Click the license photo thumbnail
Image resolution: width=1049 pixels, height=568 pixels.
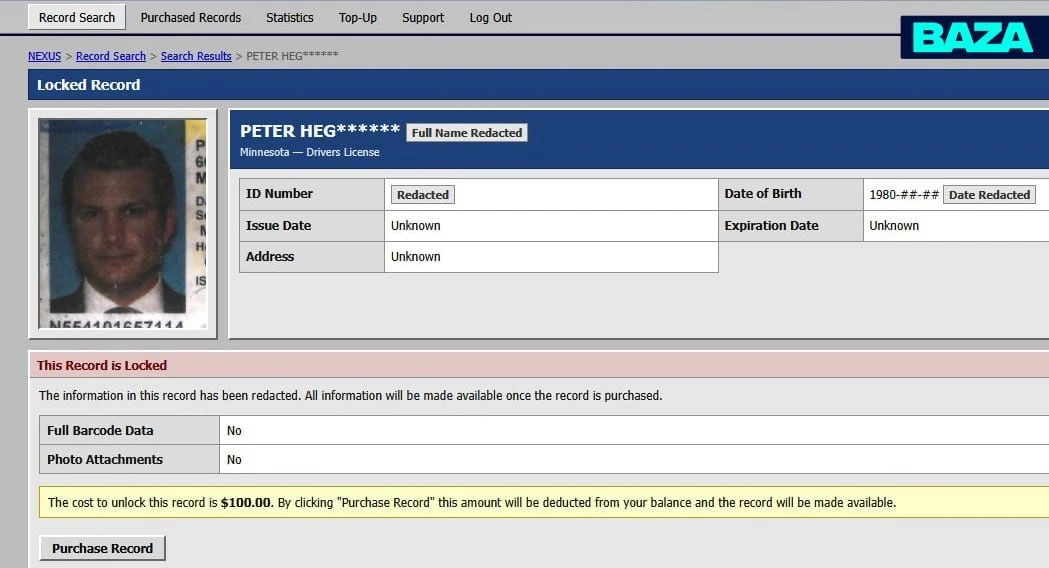(x=122, y=223)
